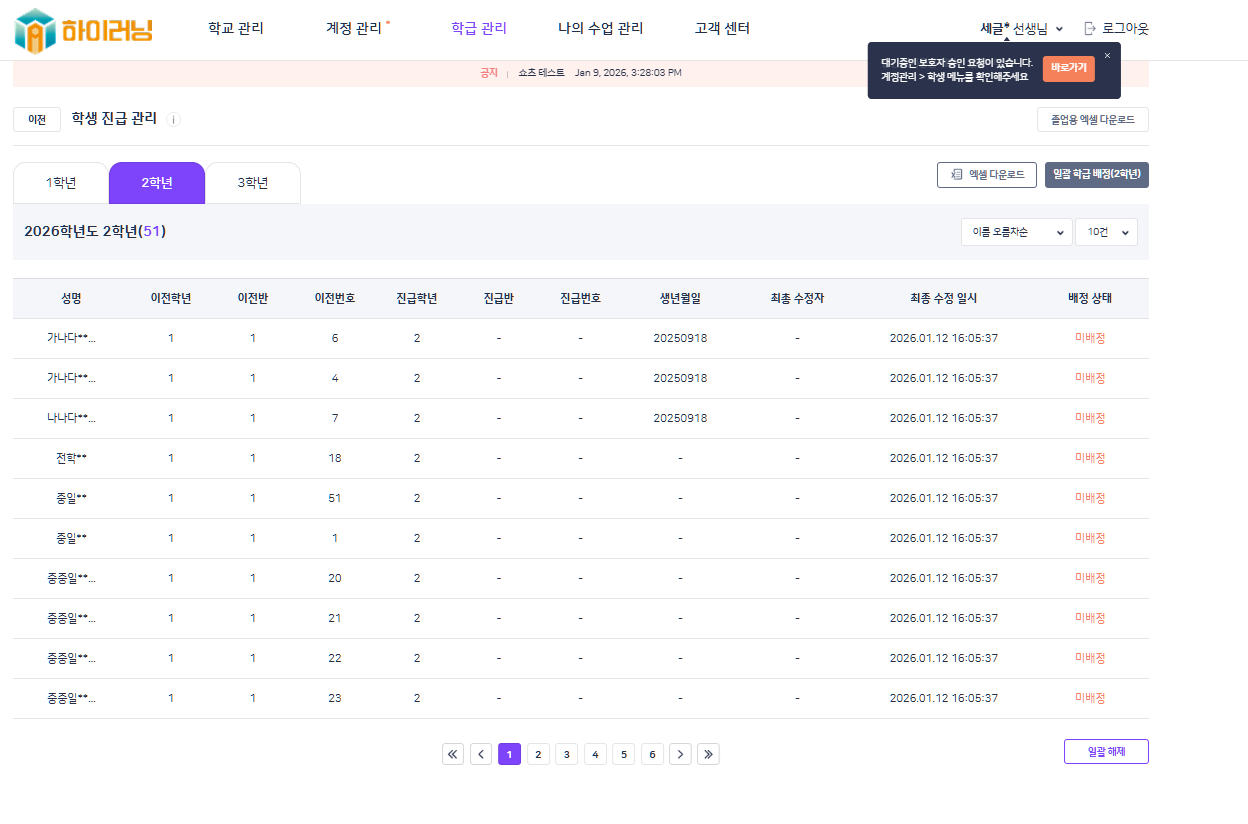
Task: Switch to the 1학년 tab
Action: [x=61, y=183]
